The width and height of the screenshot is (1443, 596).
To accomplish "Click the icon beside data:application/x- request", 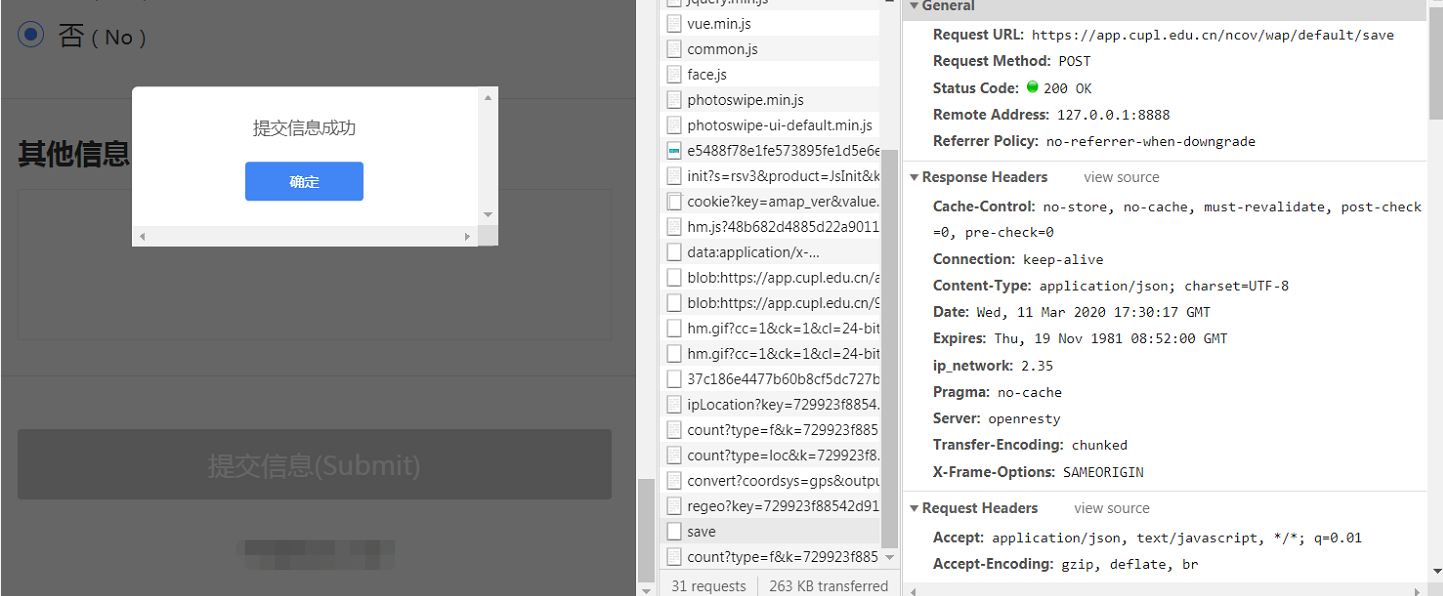I will point(675,252).
